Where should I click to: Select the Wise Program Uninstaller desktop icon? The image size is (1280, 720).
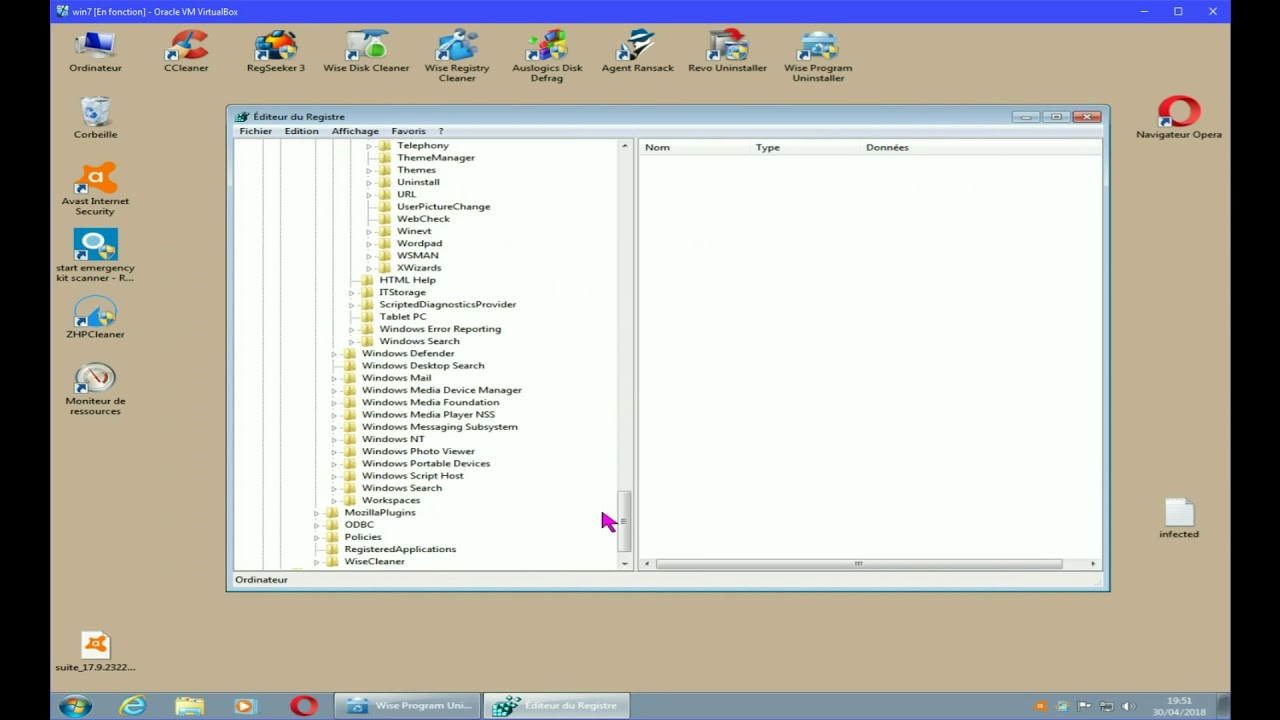pyautogui.click(x=818, y=56)
